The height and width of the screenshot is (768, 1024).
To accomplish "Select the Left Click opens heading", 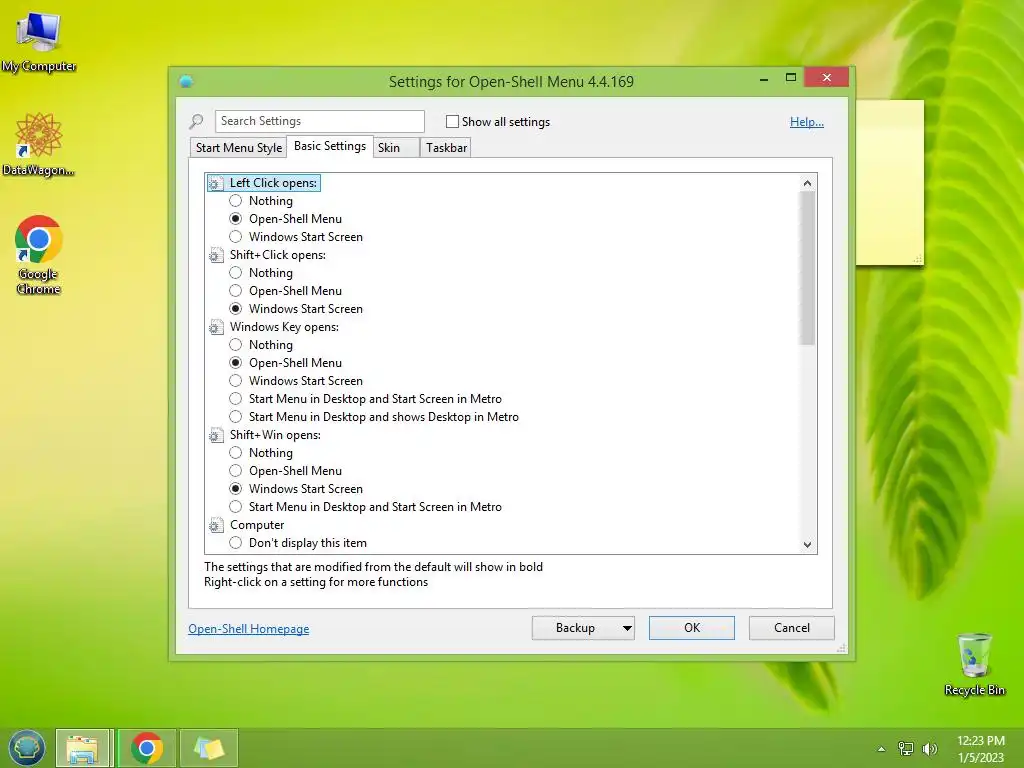I will (273, 184).
